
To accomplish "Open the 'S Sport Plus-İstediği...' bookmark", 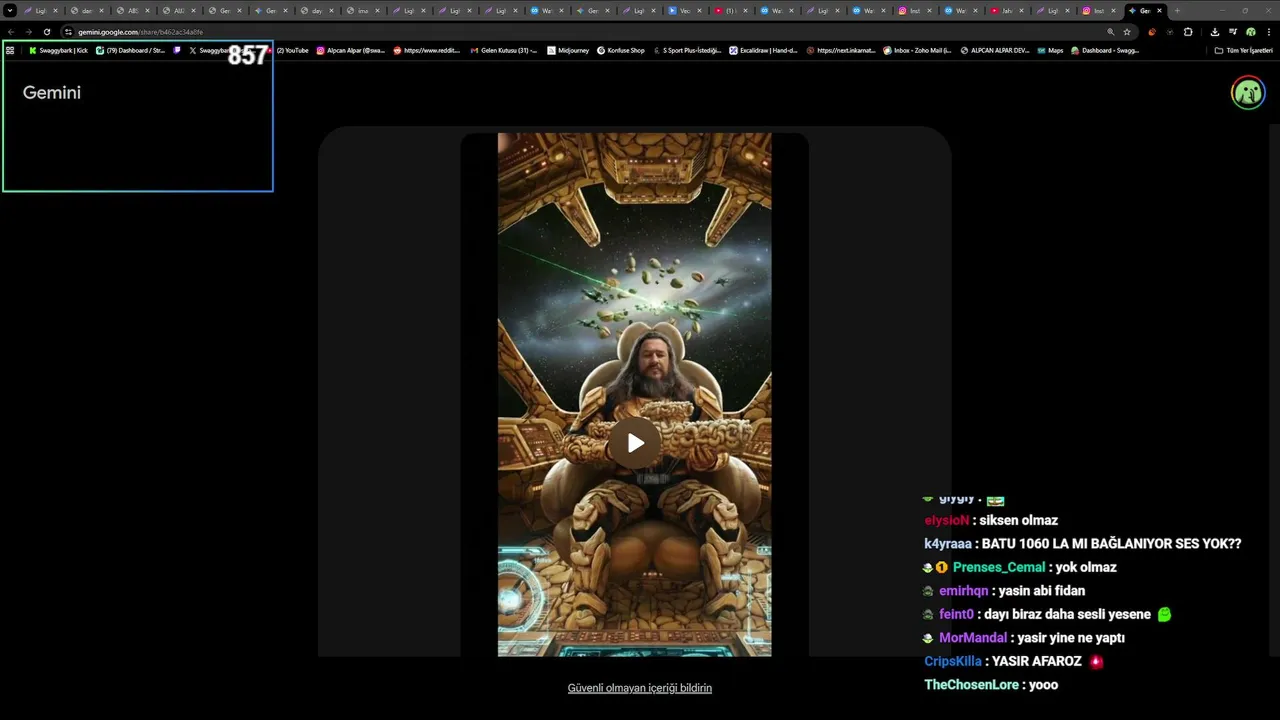I will click(x=687, y=50).
